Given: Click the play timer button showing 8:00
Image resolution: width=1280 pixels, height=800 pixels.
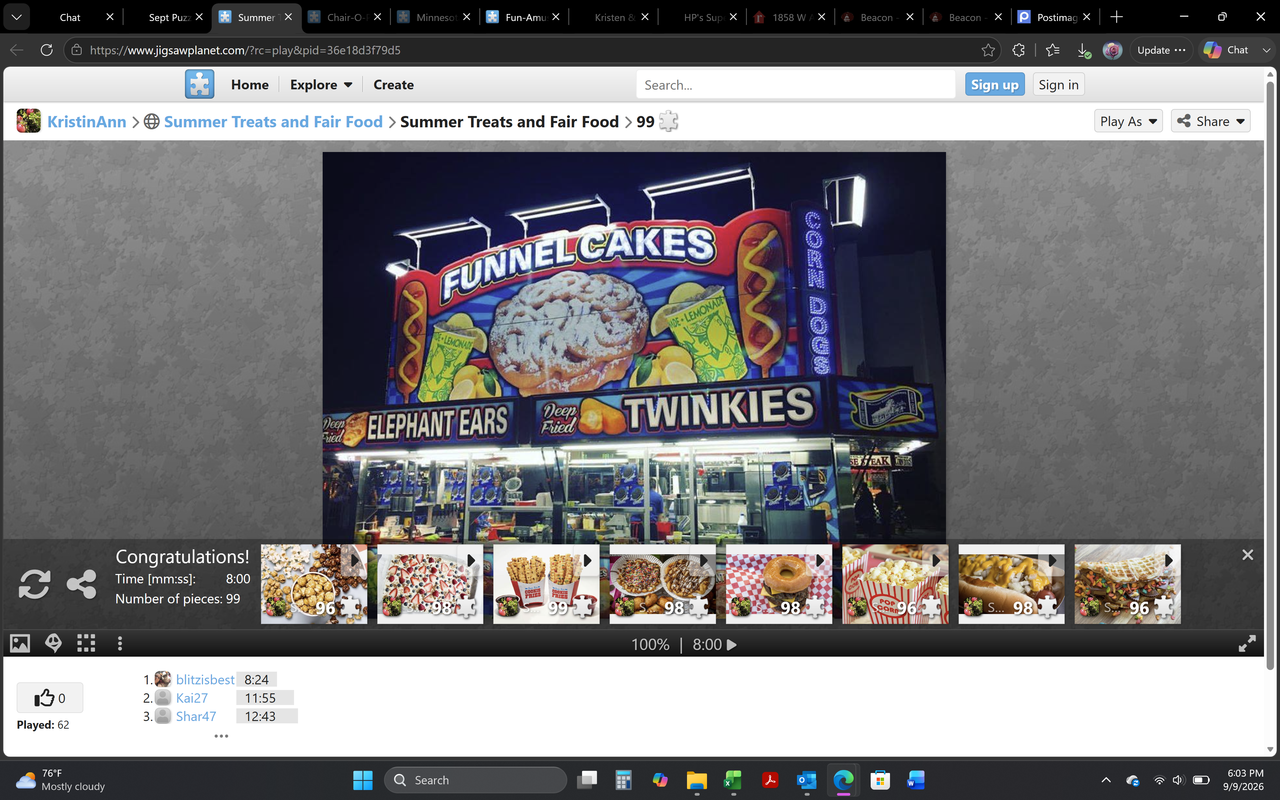Looking at the screenshot, I should pyautogui.click(x=715, y=645).
